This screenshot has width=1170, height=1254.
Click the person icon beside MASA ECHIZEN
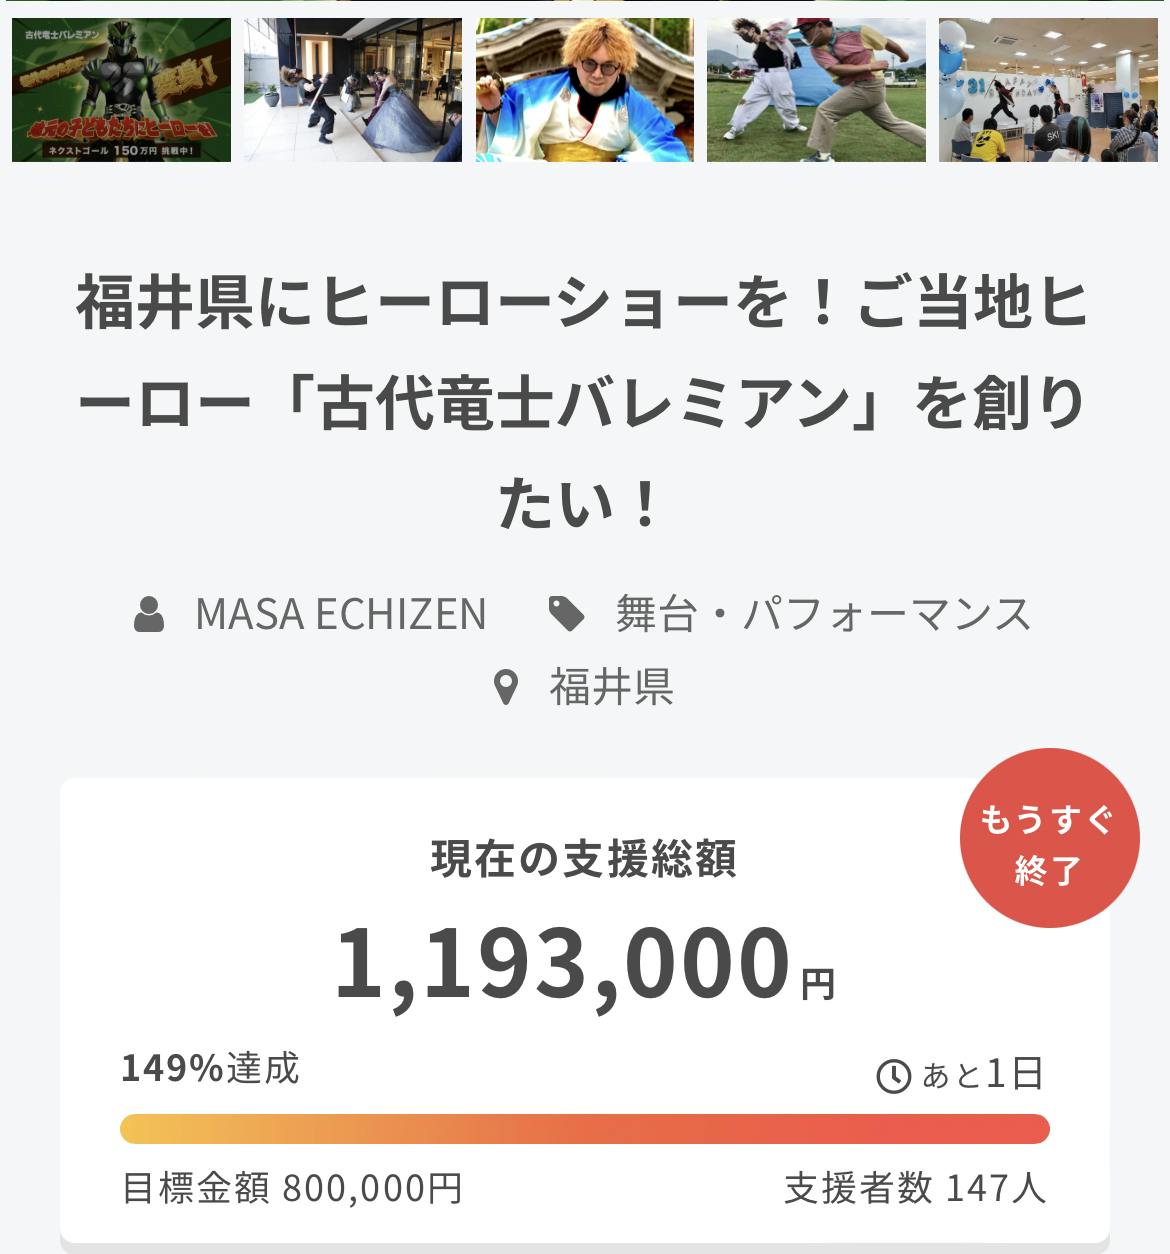(x=149, y=614)
